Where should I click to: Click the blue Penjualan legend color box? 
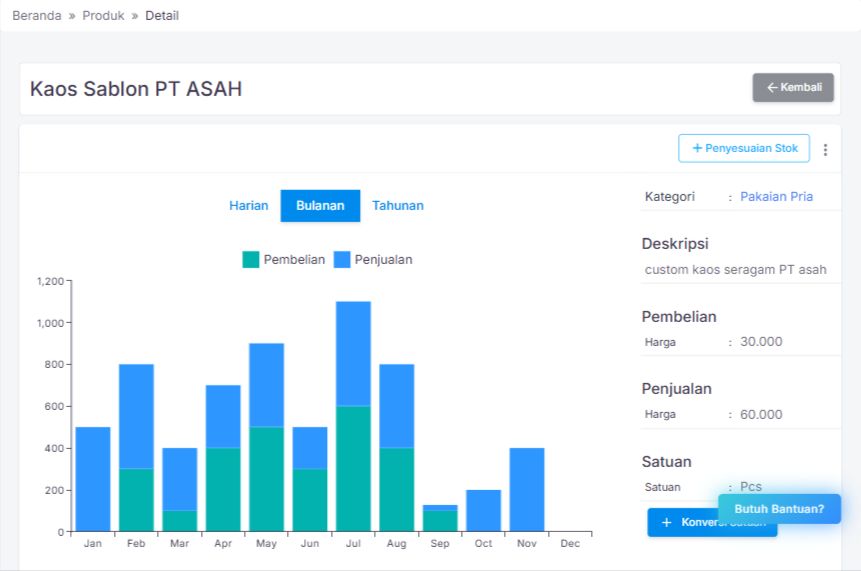(342, 260)
